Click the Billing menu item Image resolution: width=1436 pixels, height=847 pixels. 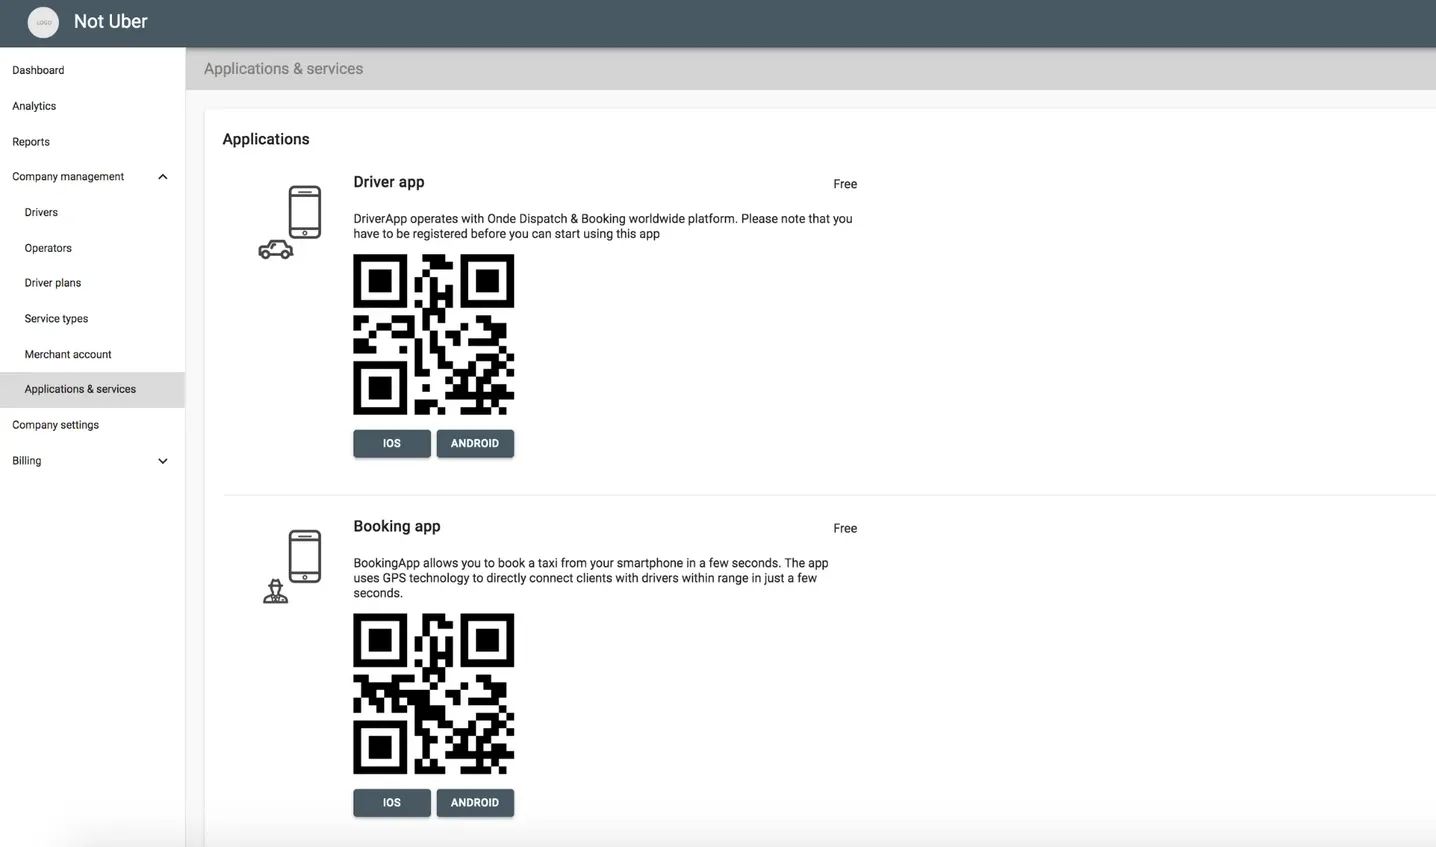(92, 461)
